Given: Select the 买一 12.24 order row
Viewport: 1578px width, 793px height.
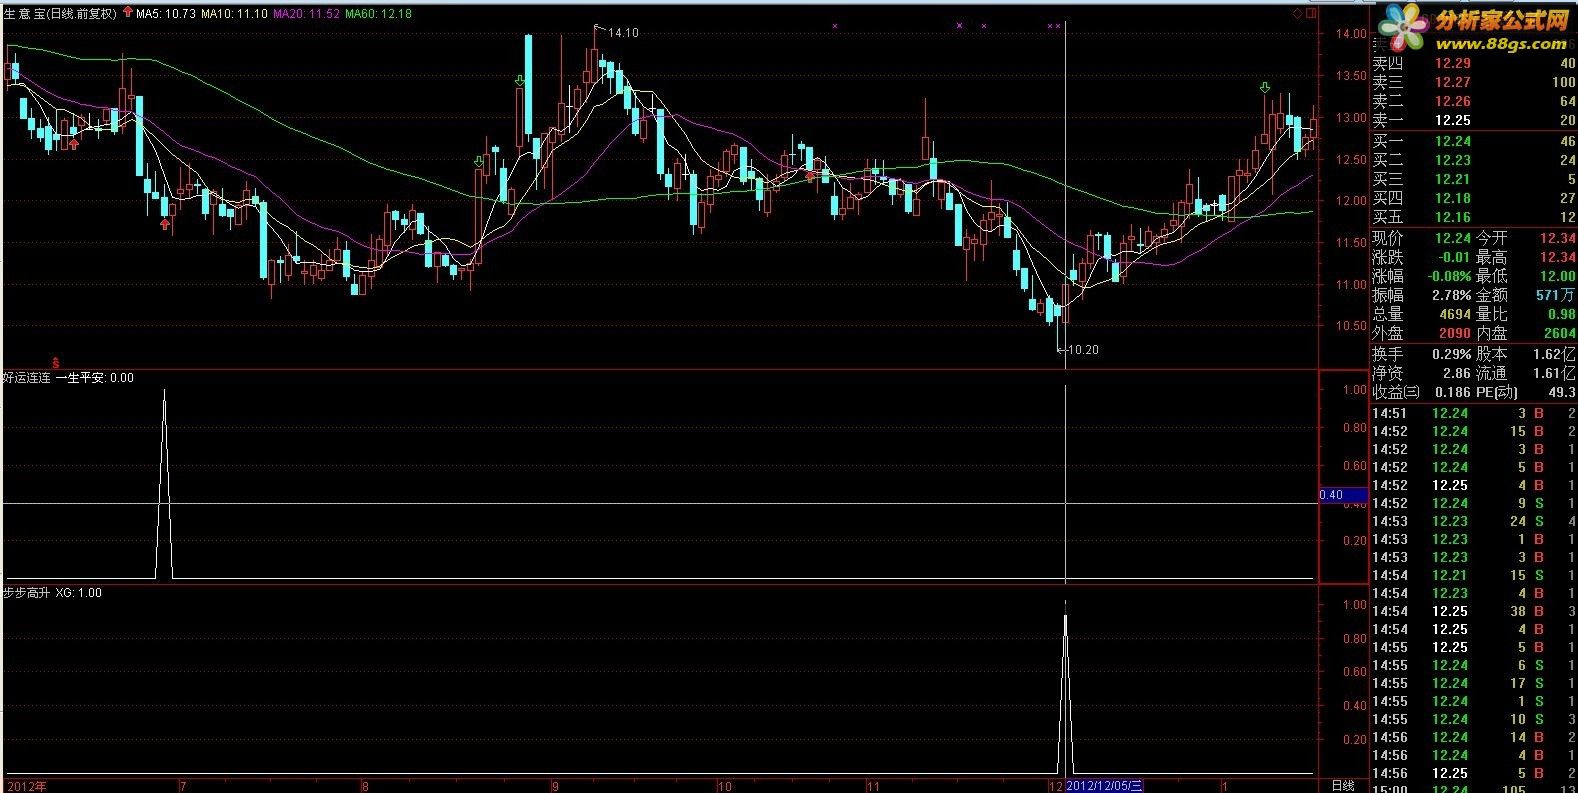Looking at the screenshot, I should (1474, 142).
